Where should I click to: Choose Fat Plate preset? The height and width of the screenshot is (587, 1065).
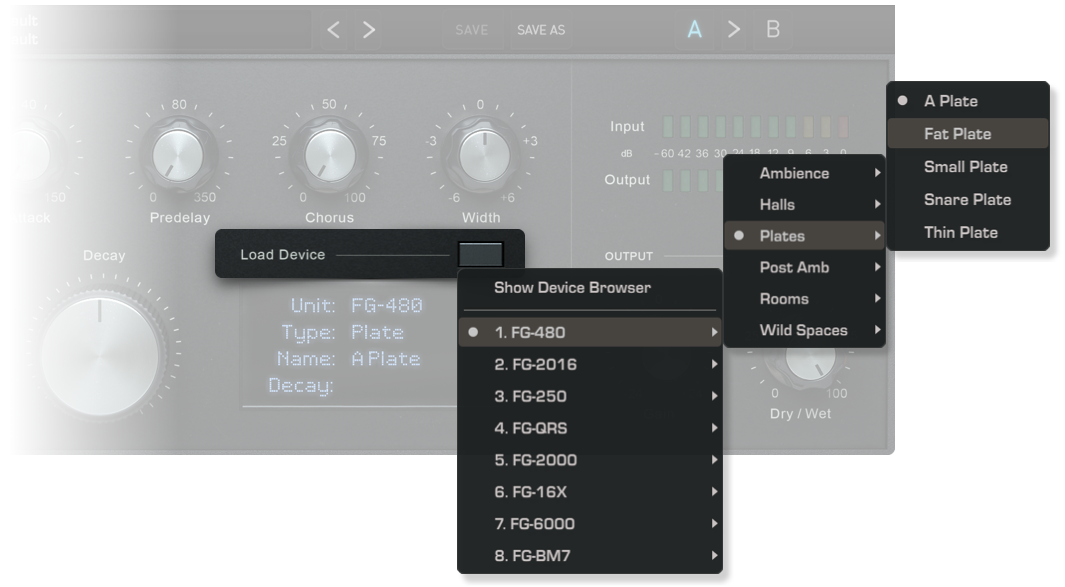[968, 134]
